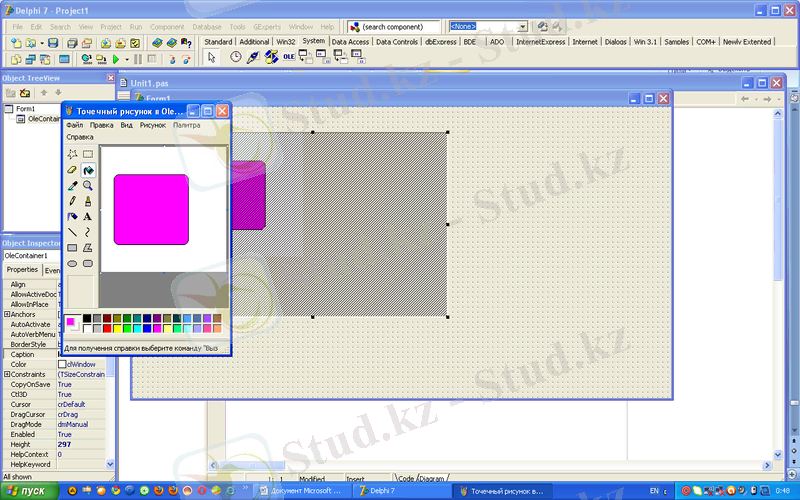The width and height of the screenshot is (800, 500).
Task: Click the Пуск start button
Action: pos(30,491)
